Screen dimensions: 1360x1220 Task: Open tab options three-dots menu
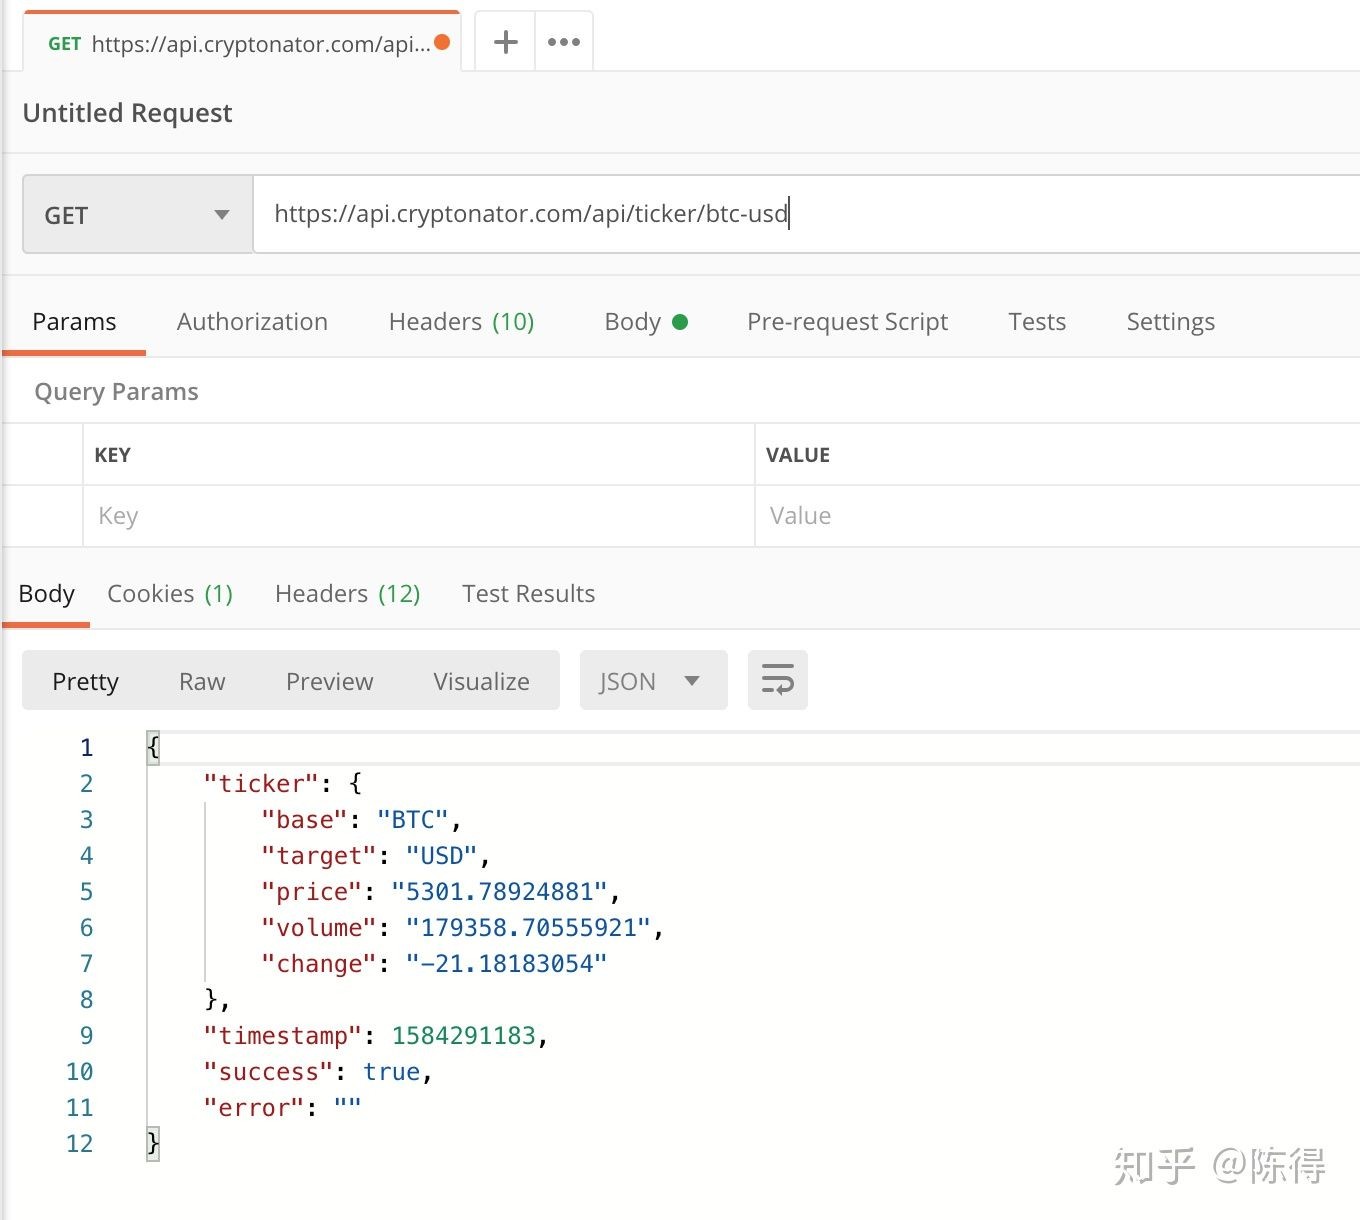(564, 42)
